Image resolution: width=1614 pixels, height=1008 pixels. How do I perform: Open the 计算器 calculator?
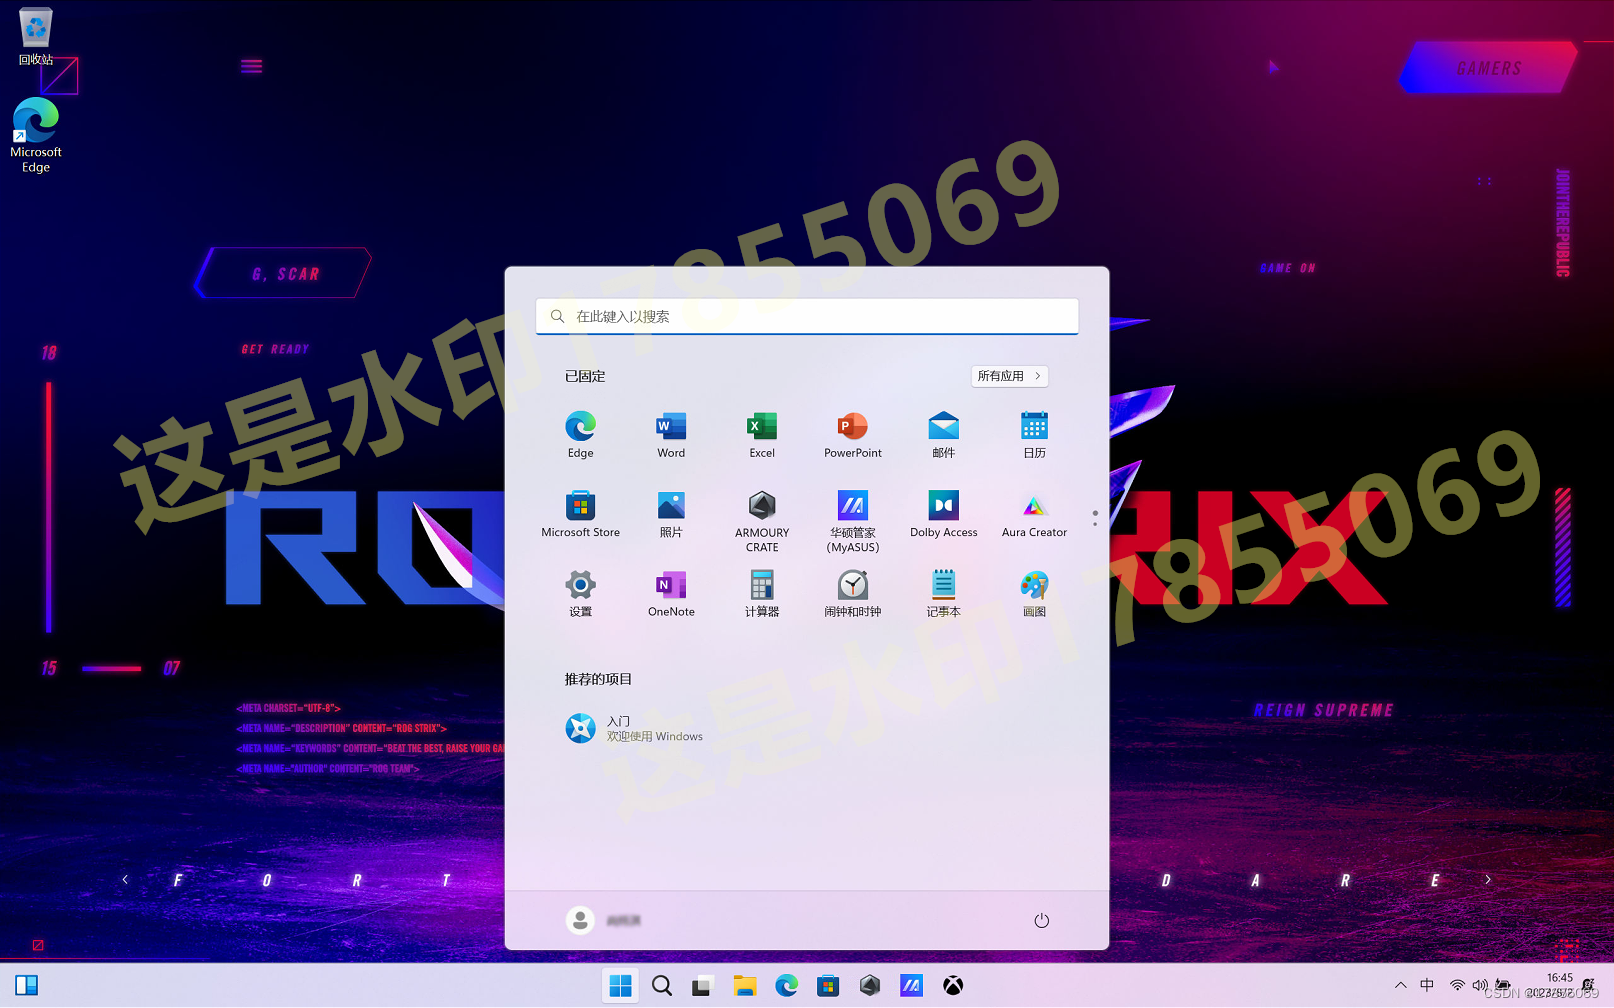(762, 593)
